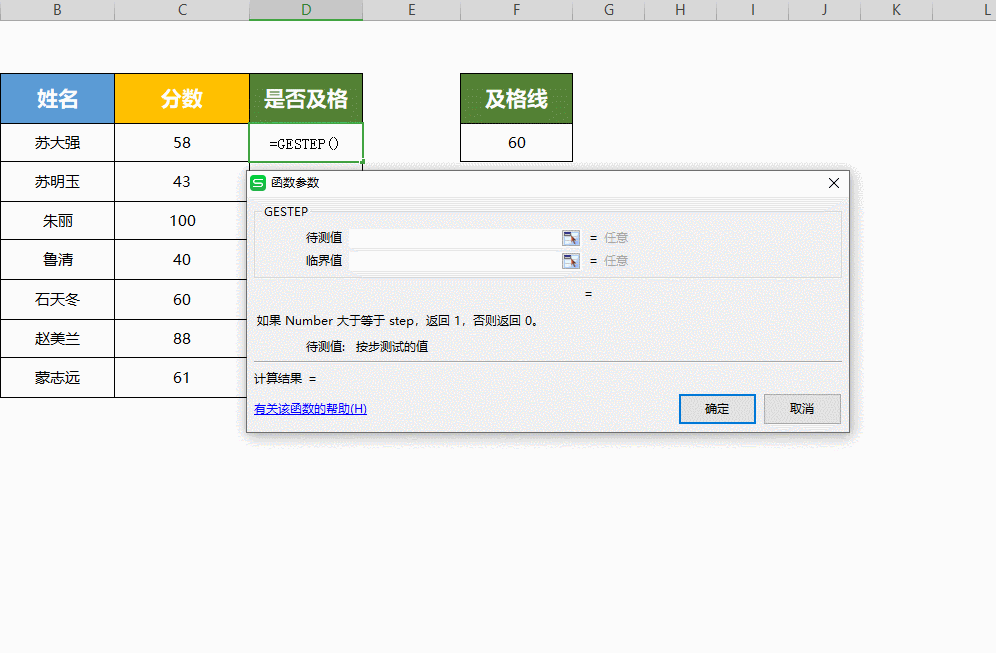The height and width of the screenshot is (653, 996).
Task: Select column F header
Action: [516, 10]
